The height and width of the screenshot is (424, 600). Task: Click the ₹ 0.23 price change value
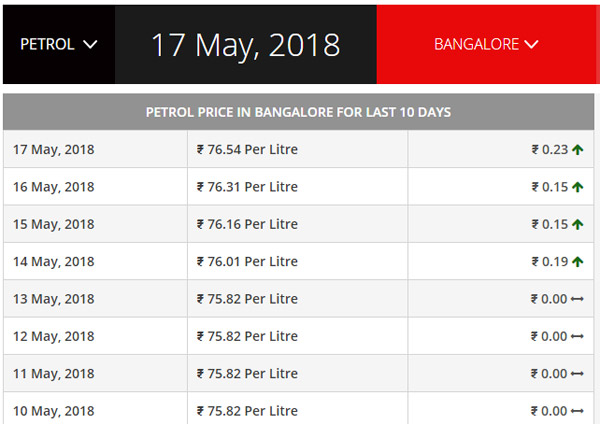click(x=549, y=150)
